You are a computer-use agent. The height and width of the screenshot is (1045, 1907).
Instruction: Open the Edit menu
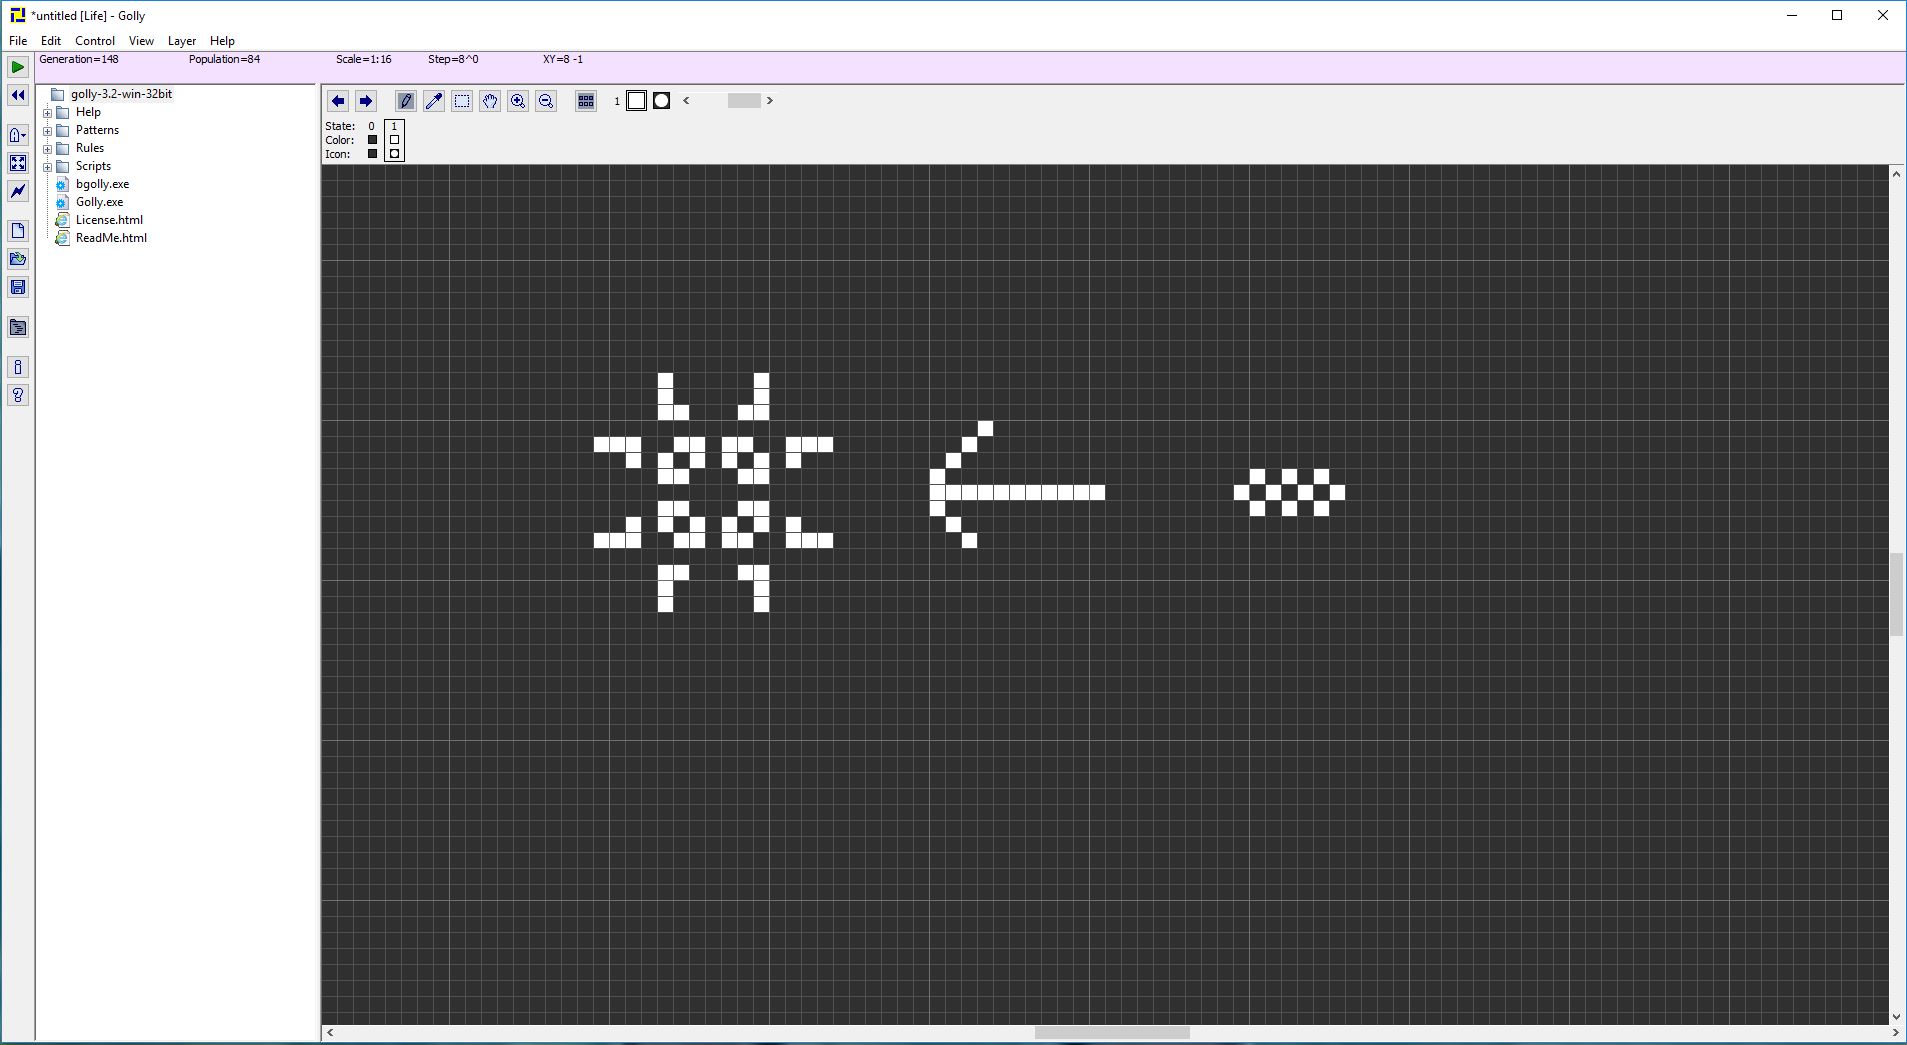51,41
